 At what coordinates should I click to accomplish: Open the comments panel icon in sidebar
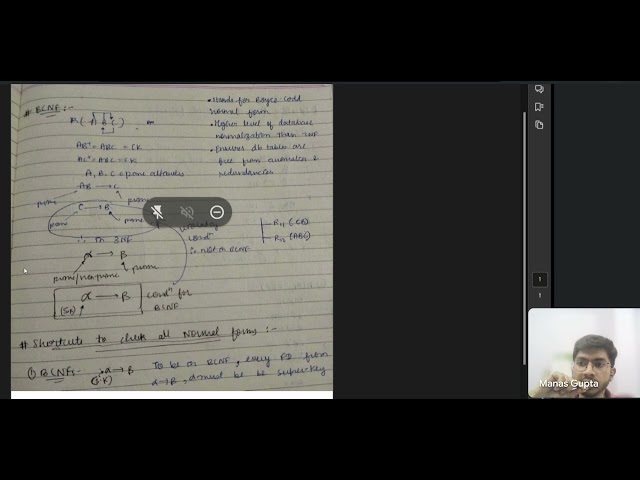click(x=539, y=89)
